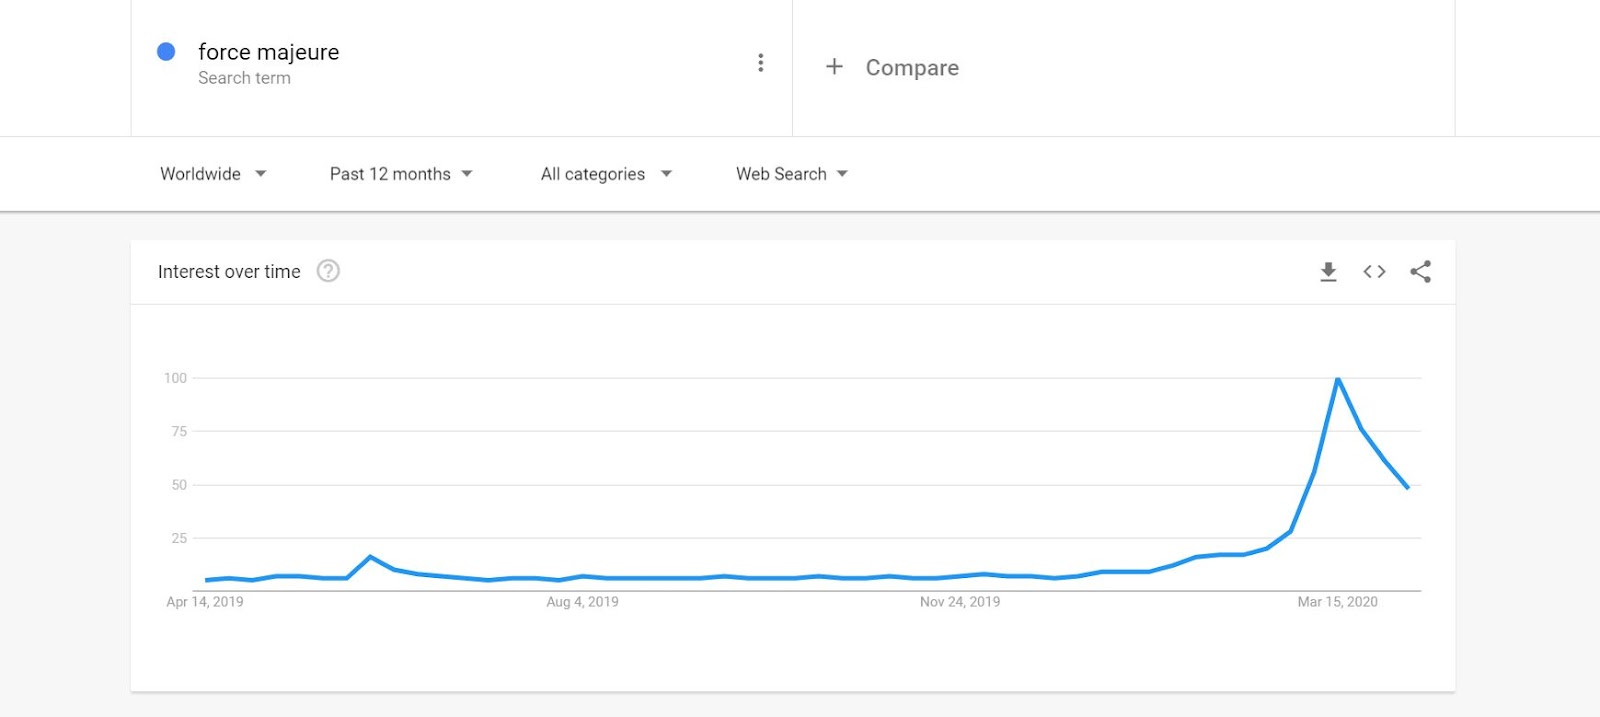Click the Nov 24, 2019 axis label
Screen dimensions: 1600x717
click(x=960, y=602)
